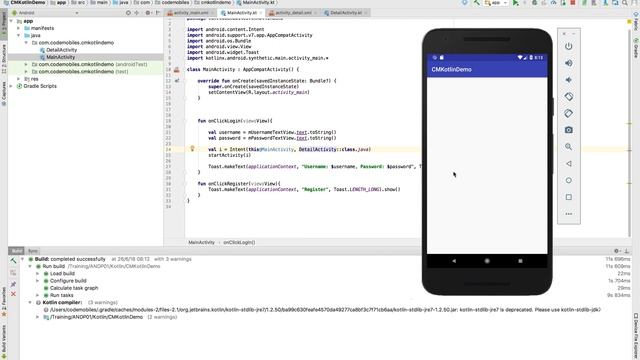Click the intention light bulb in the gutter
The height and width of the screenshot is (360, 640).
[192, 149]
